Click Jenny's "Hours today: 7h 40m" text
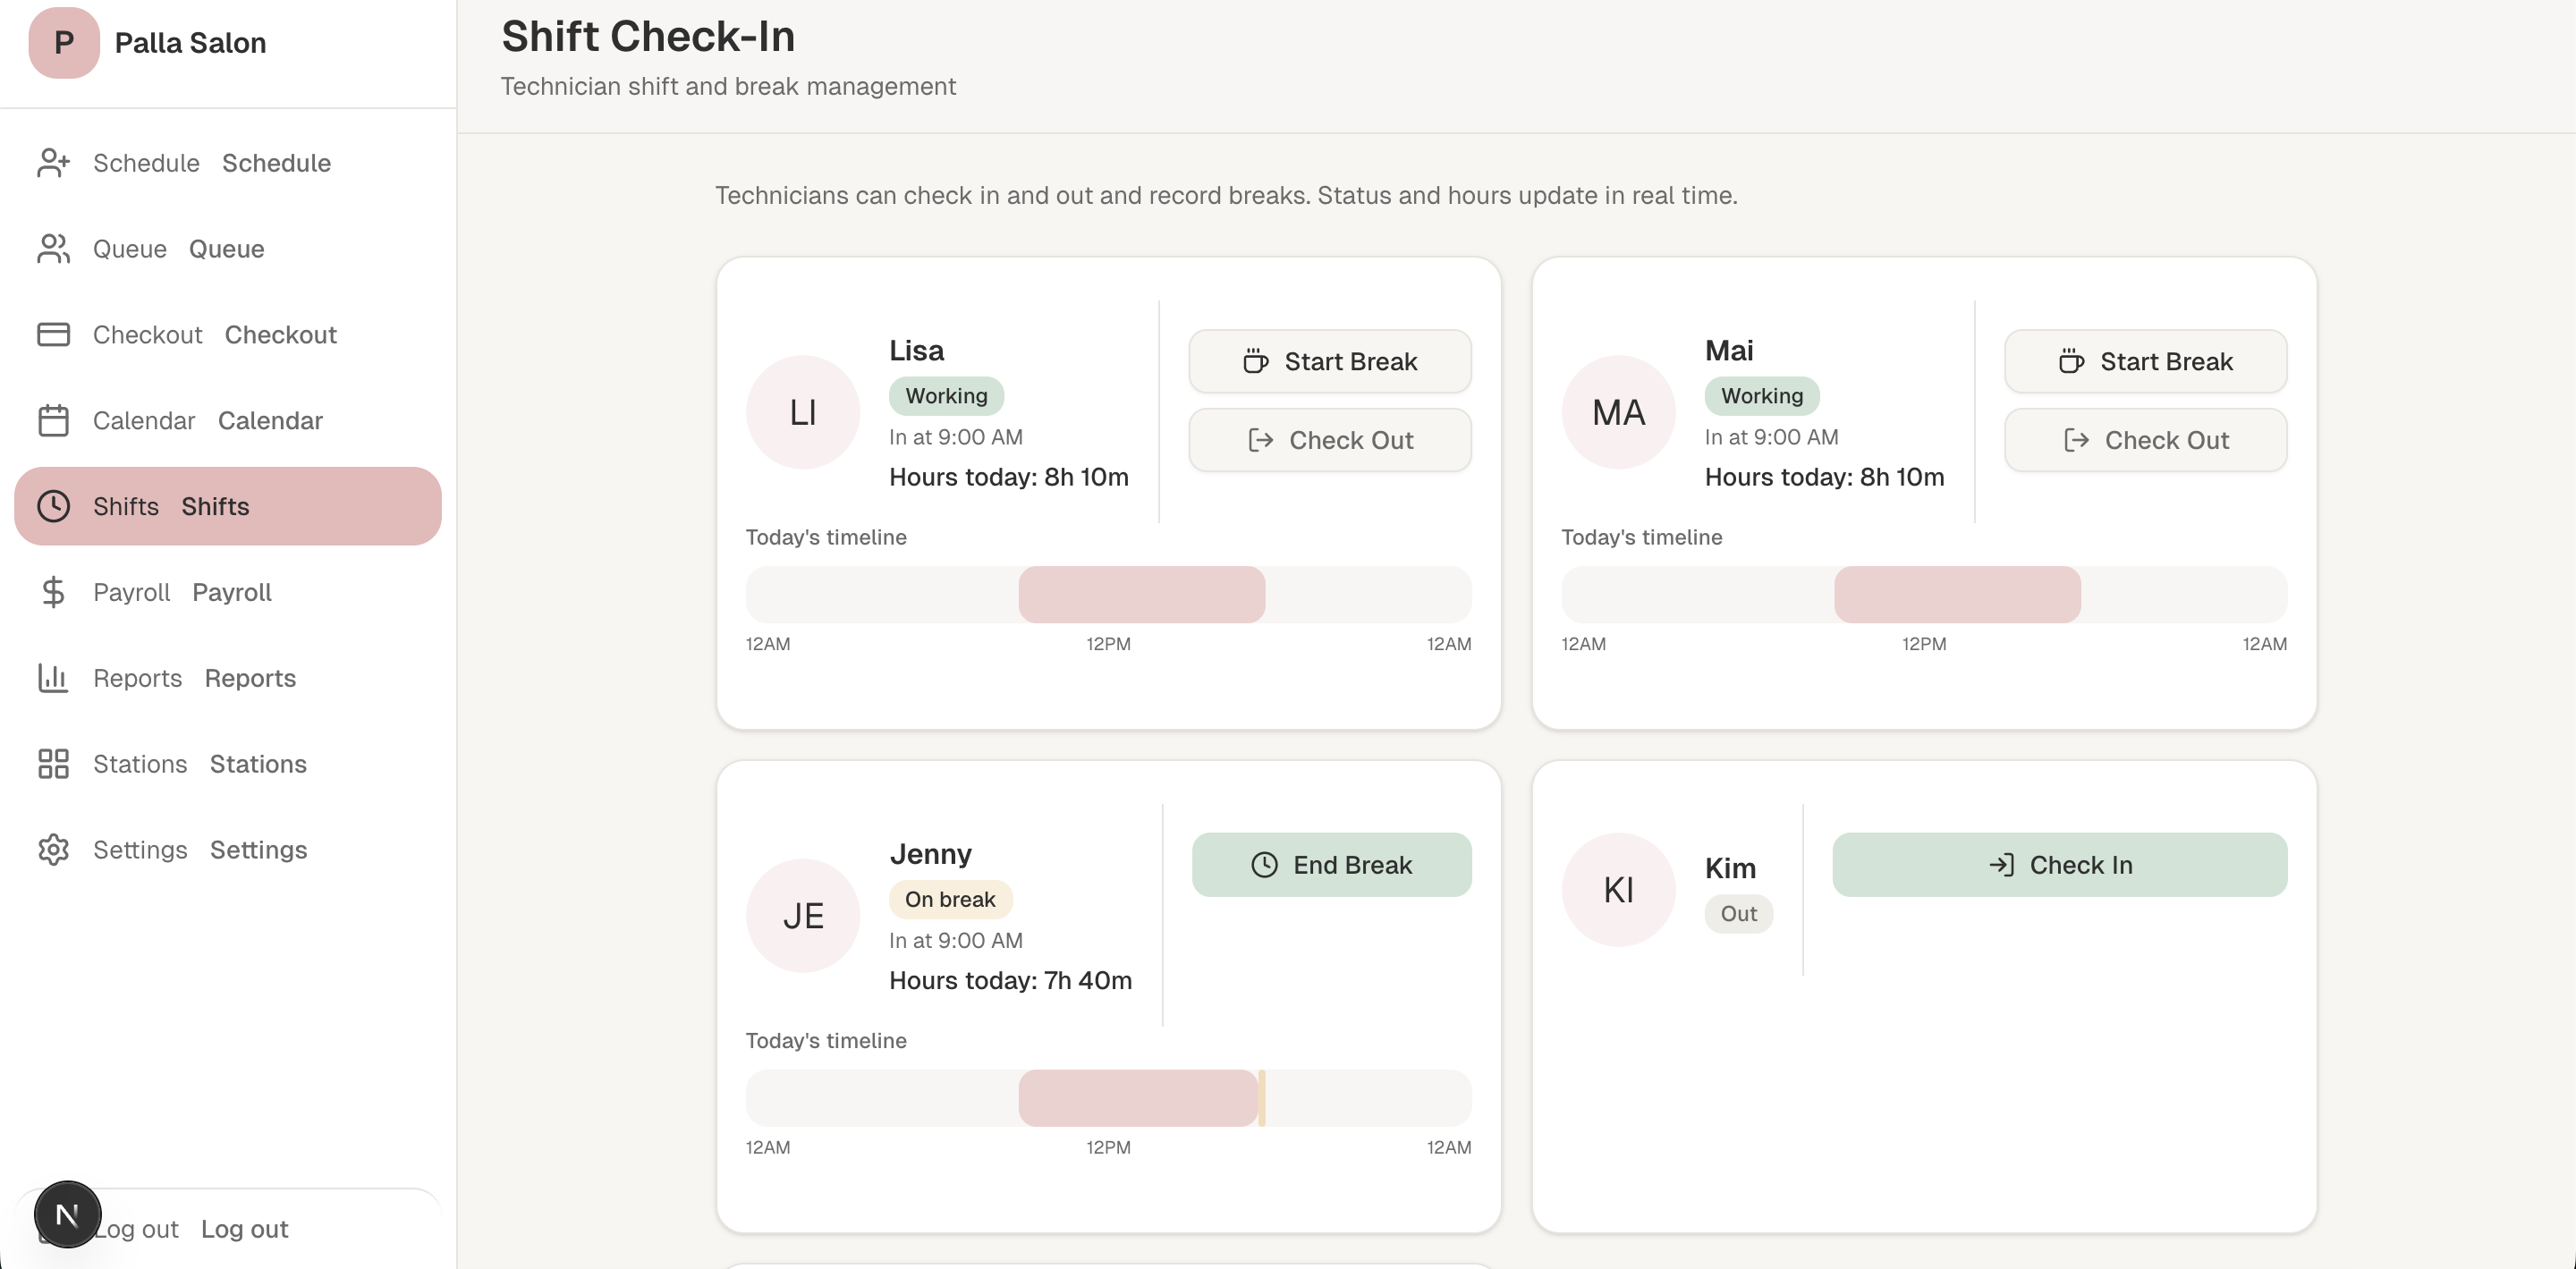 click(x=1011, y=981)
